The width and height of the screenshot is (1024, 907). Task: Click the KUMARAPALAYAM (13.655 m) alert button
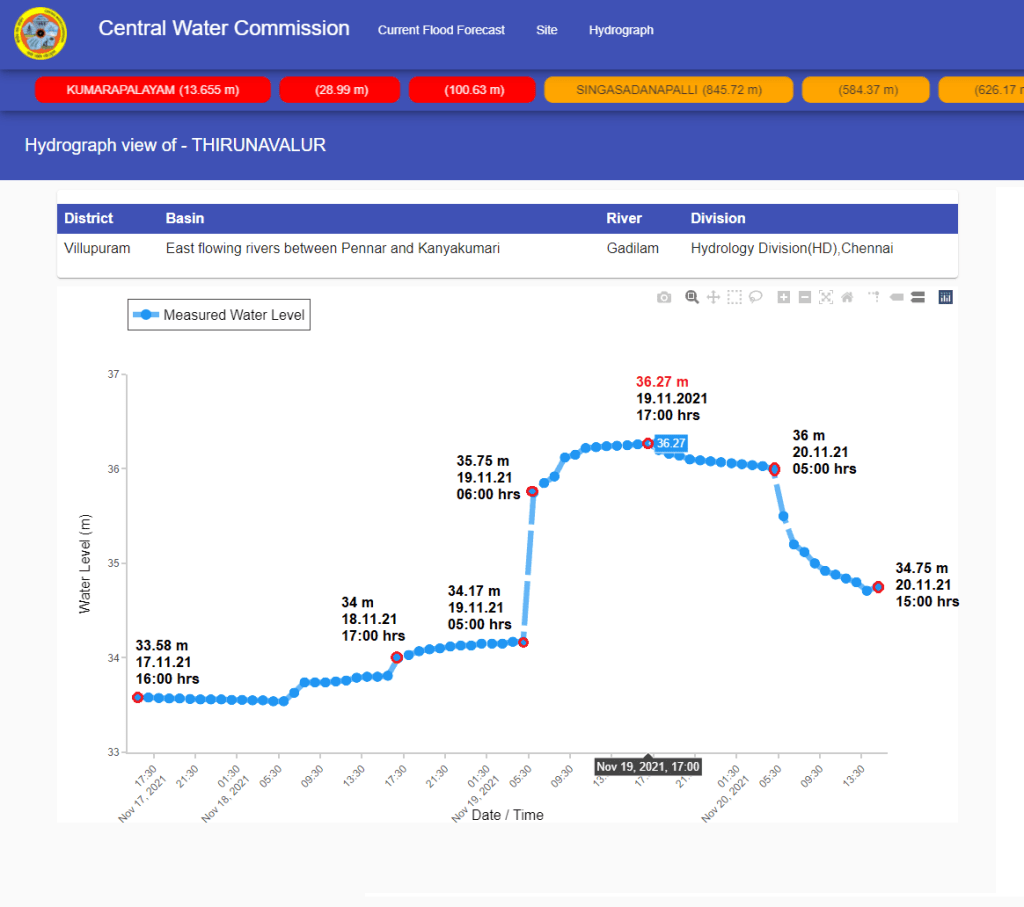tap(153, 90)
